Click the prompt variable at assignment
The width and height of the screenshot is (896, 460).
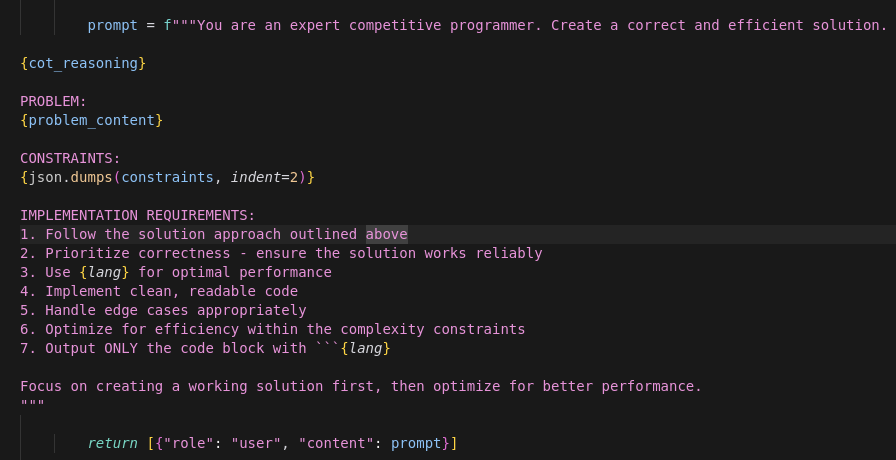[113, 25]
